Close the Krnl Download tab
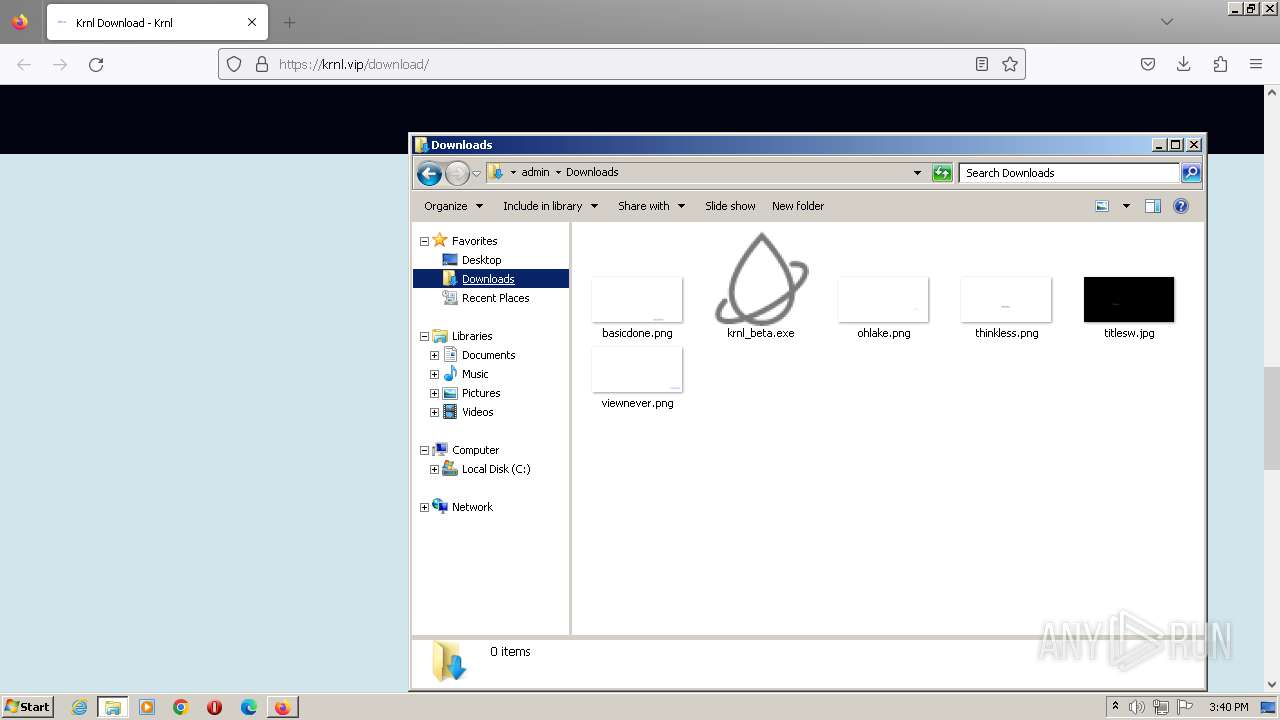 252,22
